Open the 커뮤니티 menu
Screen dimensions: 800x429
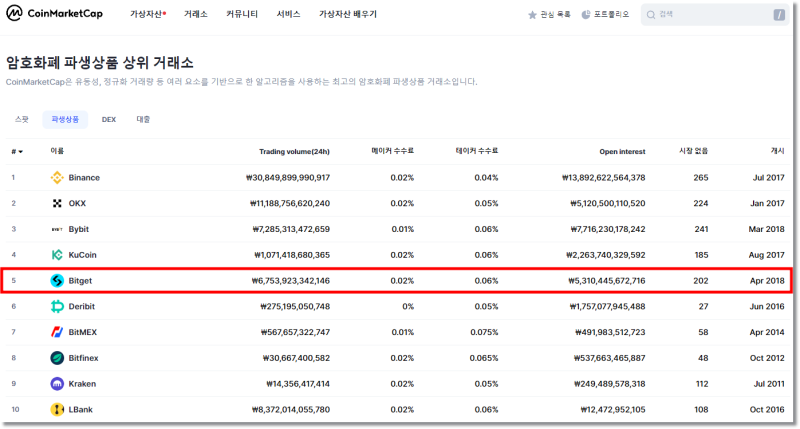tap(242, 14)
